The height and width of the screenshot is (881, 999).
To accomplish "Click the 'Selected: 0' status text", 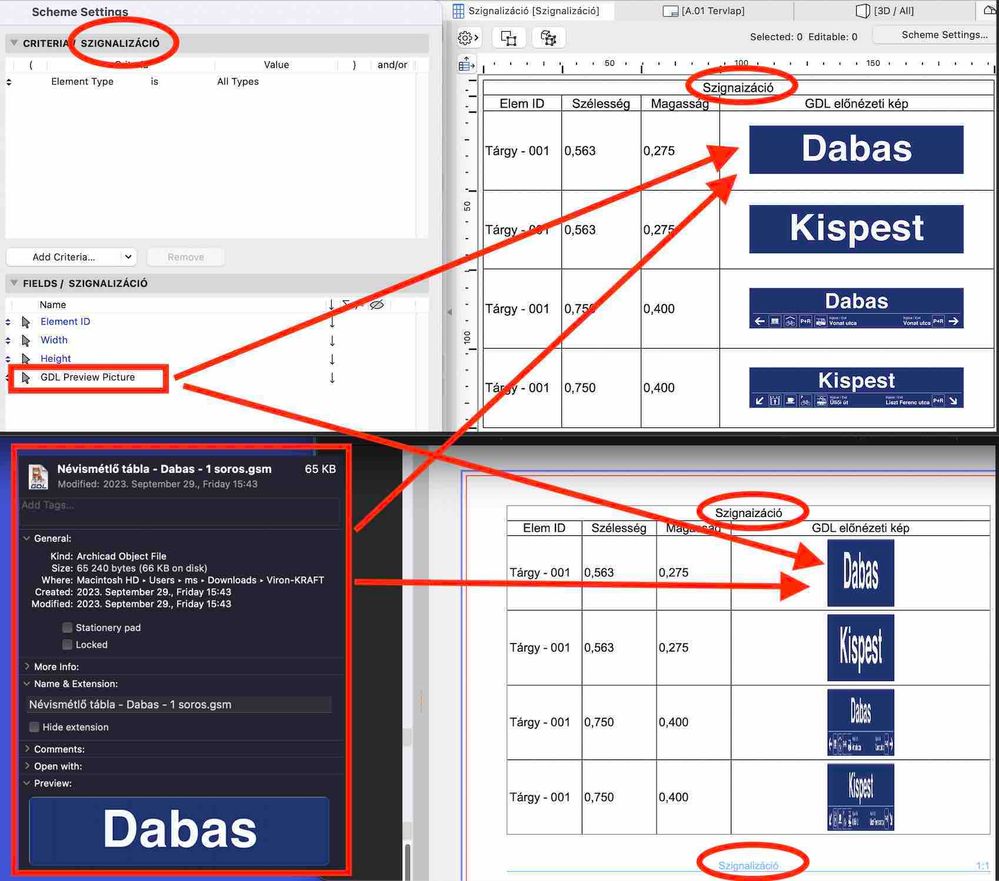I will [x=776, y=37].
